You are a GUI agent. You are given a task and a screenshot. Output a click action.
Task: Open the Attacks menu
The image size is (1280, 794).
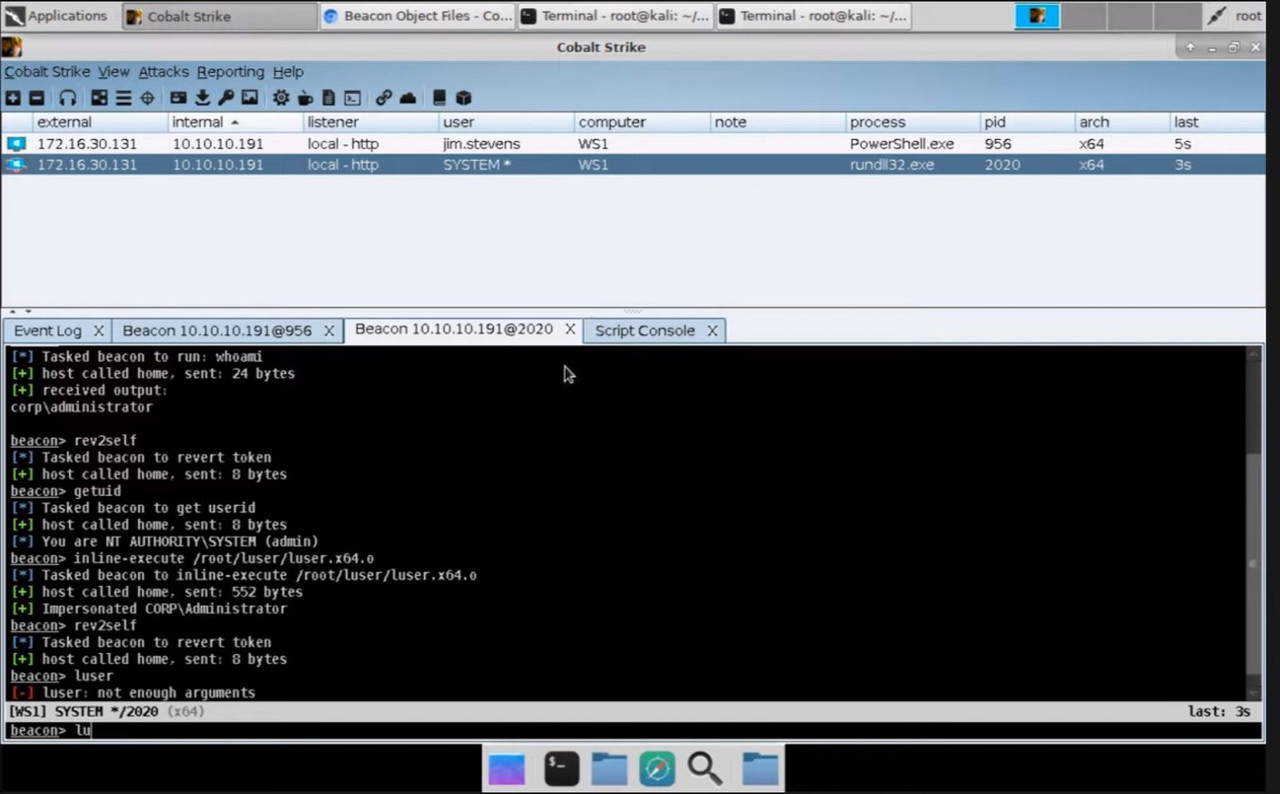coord(163,72)
